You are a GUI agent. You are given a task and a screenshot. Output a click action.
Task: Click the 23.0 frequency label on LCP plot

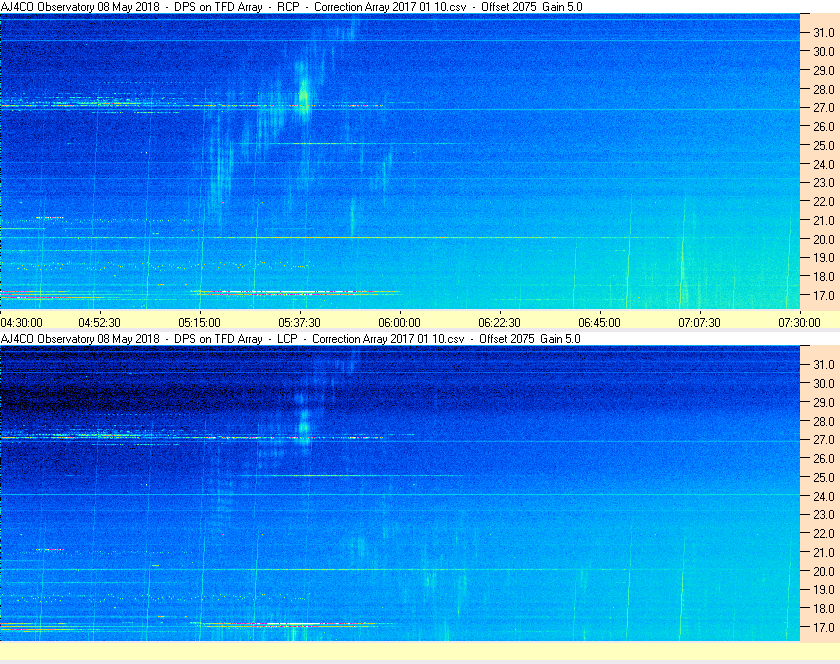(x=824, y=514)
